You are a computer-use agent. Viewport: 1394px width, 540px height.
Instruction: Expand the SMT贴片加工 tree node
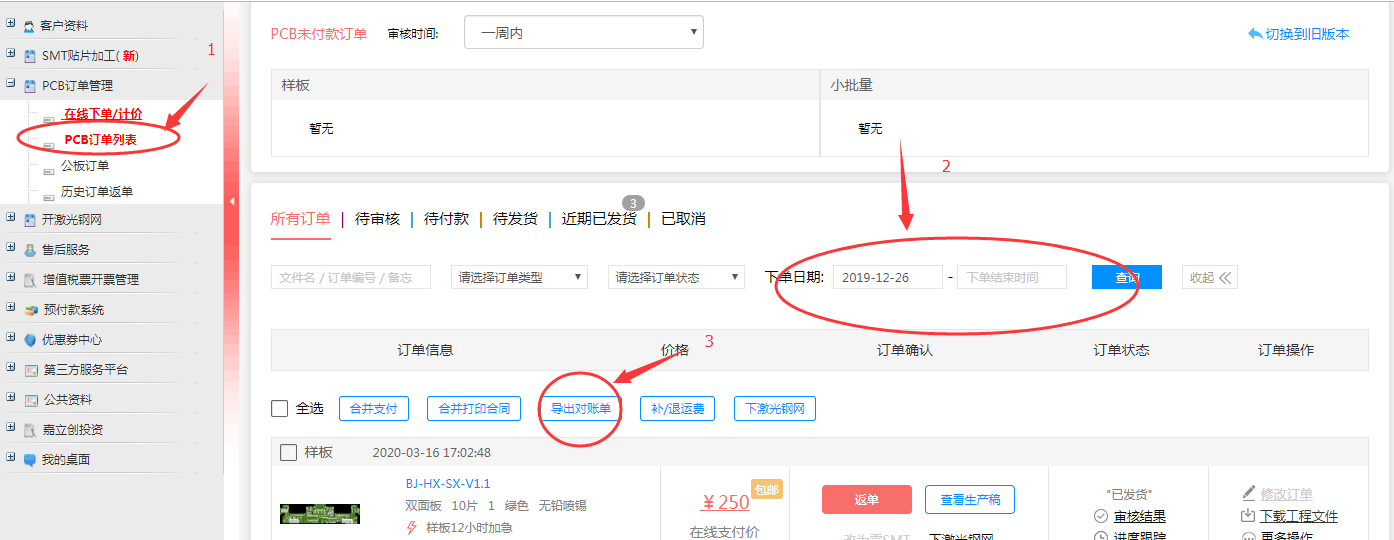(10, 55)
